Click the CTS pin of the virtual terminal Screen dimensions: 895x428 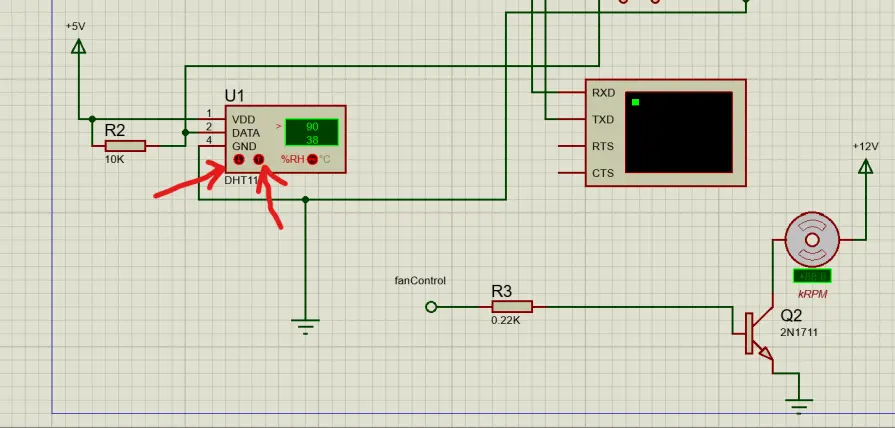pyautogui.click(x=572, y=173)
